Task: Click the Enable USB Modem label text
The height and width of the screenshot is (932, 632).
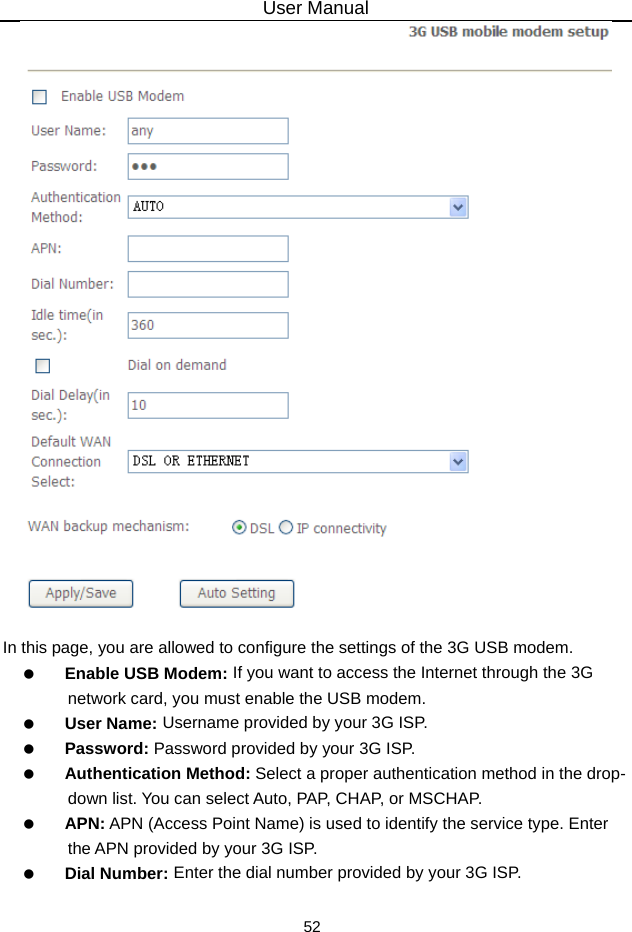Action: 122,97
